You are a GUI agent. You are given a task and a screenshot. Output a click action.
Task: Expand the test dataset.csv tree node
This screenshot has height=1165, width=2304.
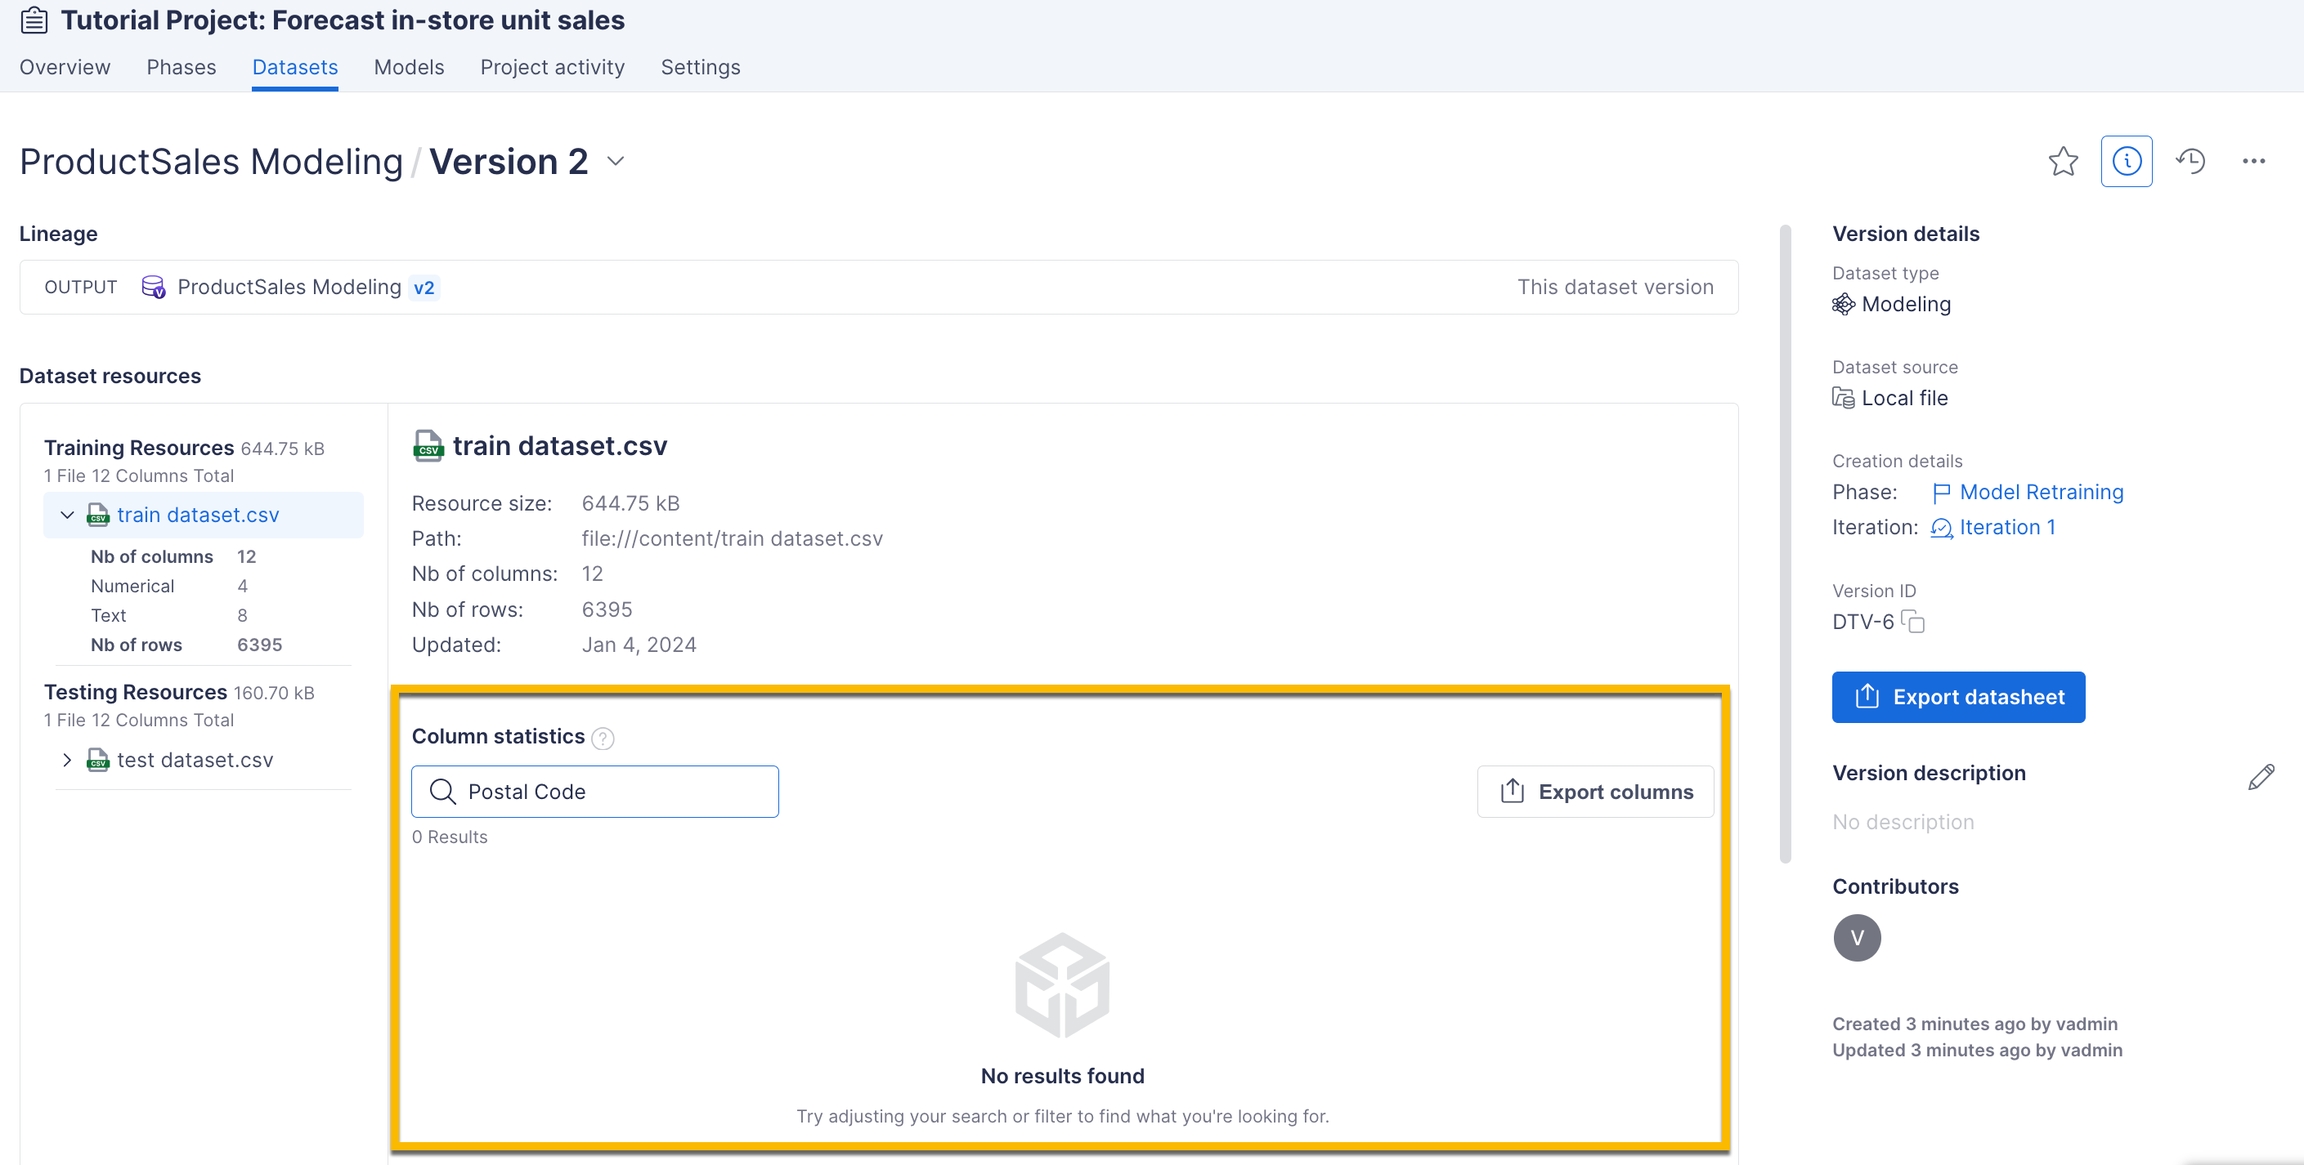(x=67, y=760)
